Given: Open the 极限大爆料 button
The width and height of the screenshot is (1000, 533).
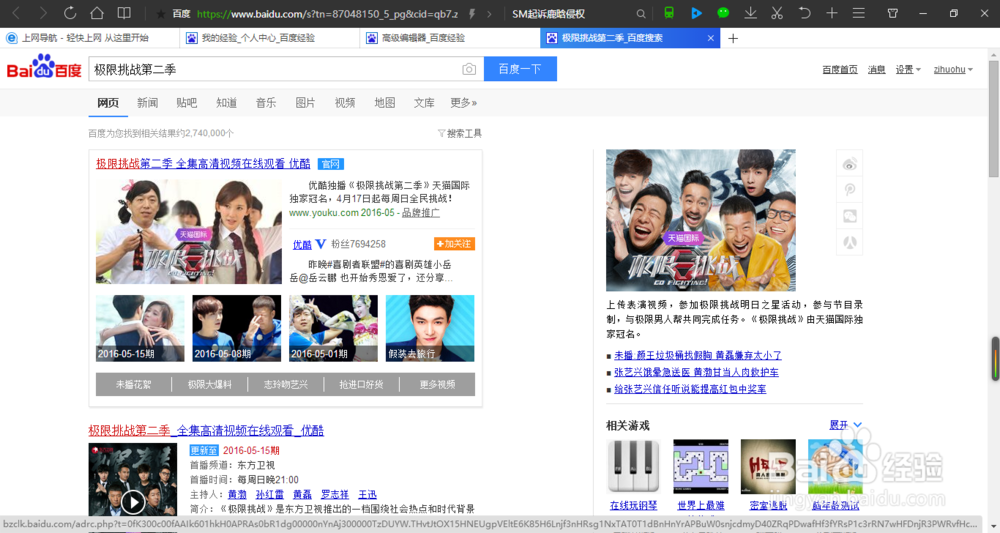Looking at the screenshot, I should (209, 384).
